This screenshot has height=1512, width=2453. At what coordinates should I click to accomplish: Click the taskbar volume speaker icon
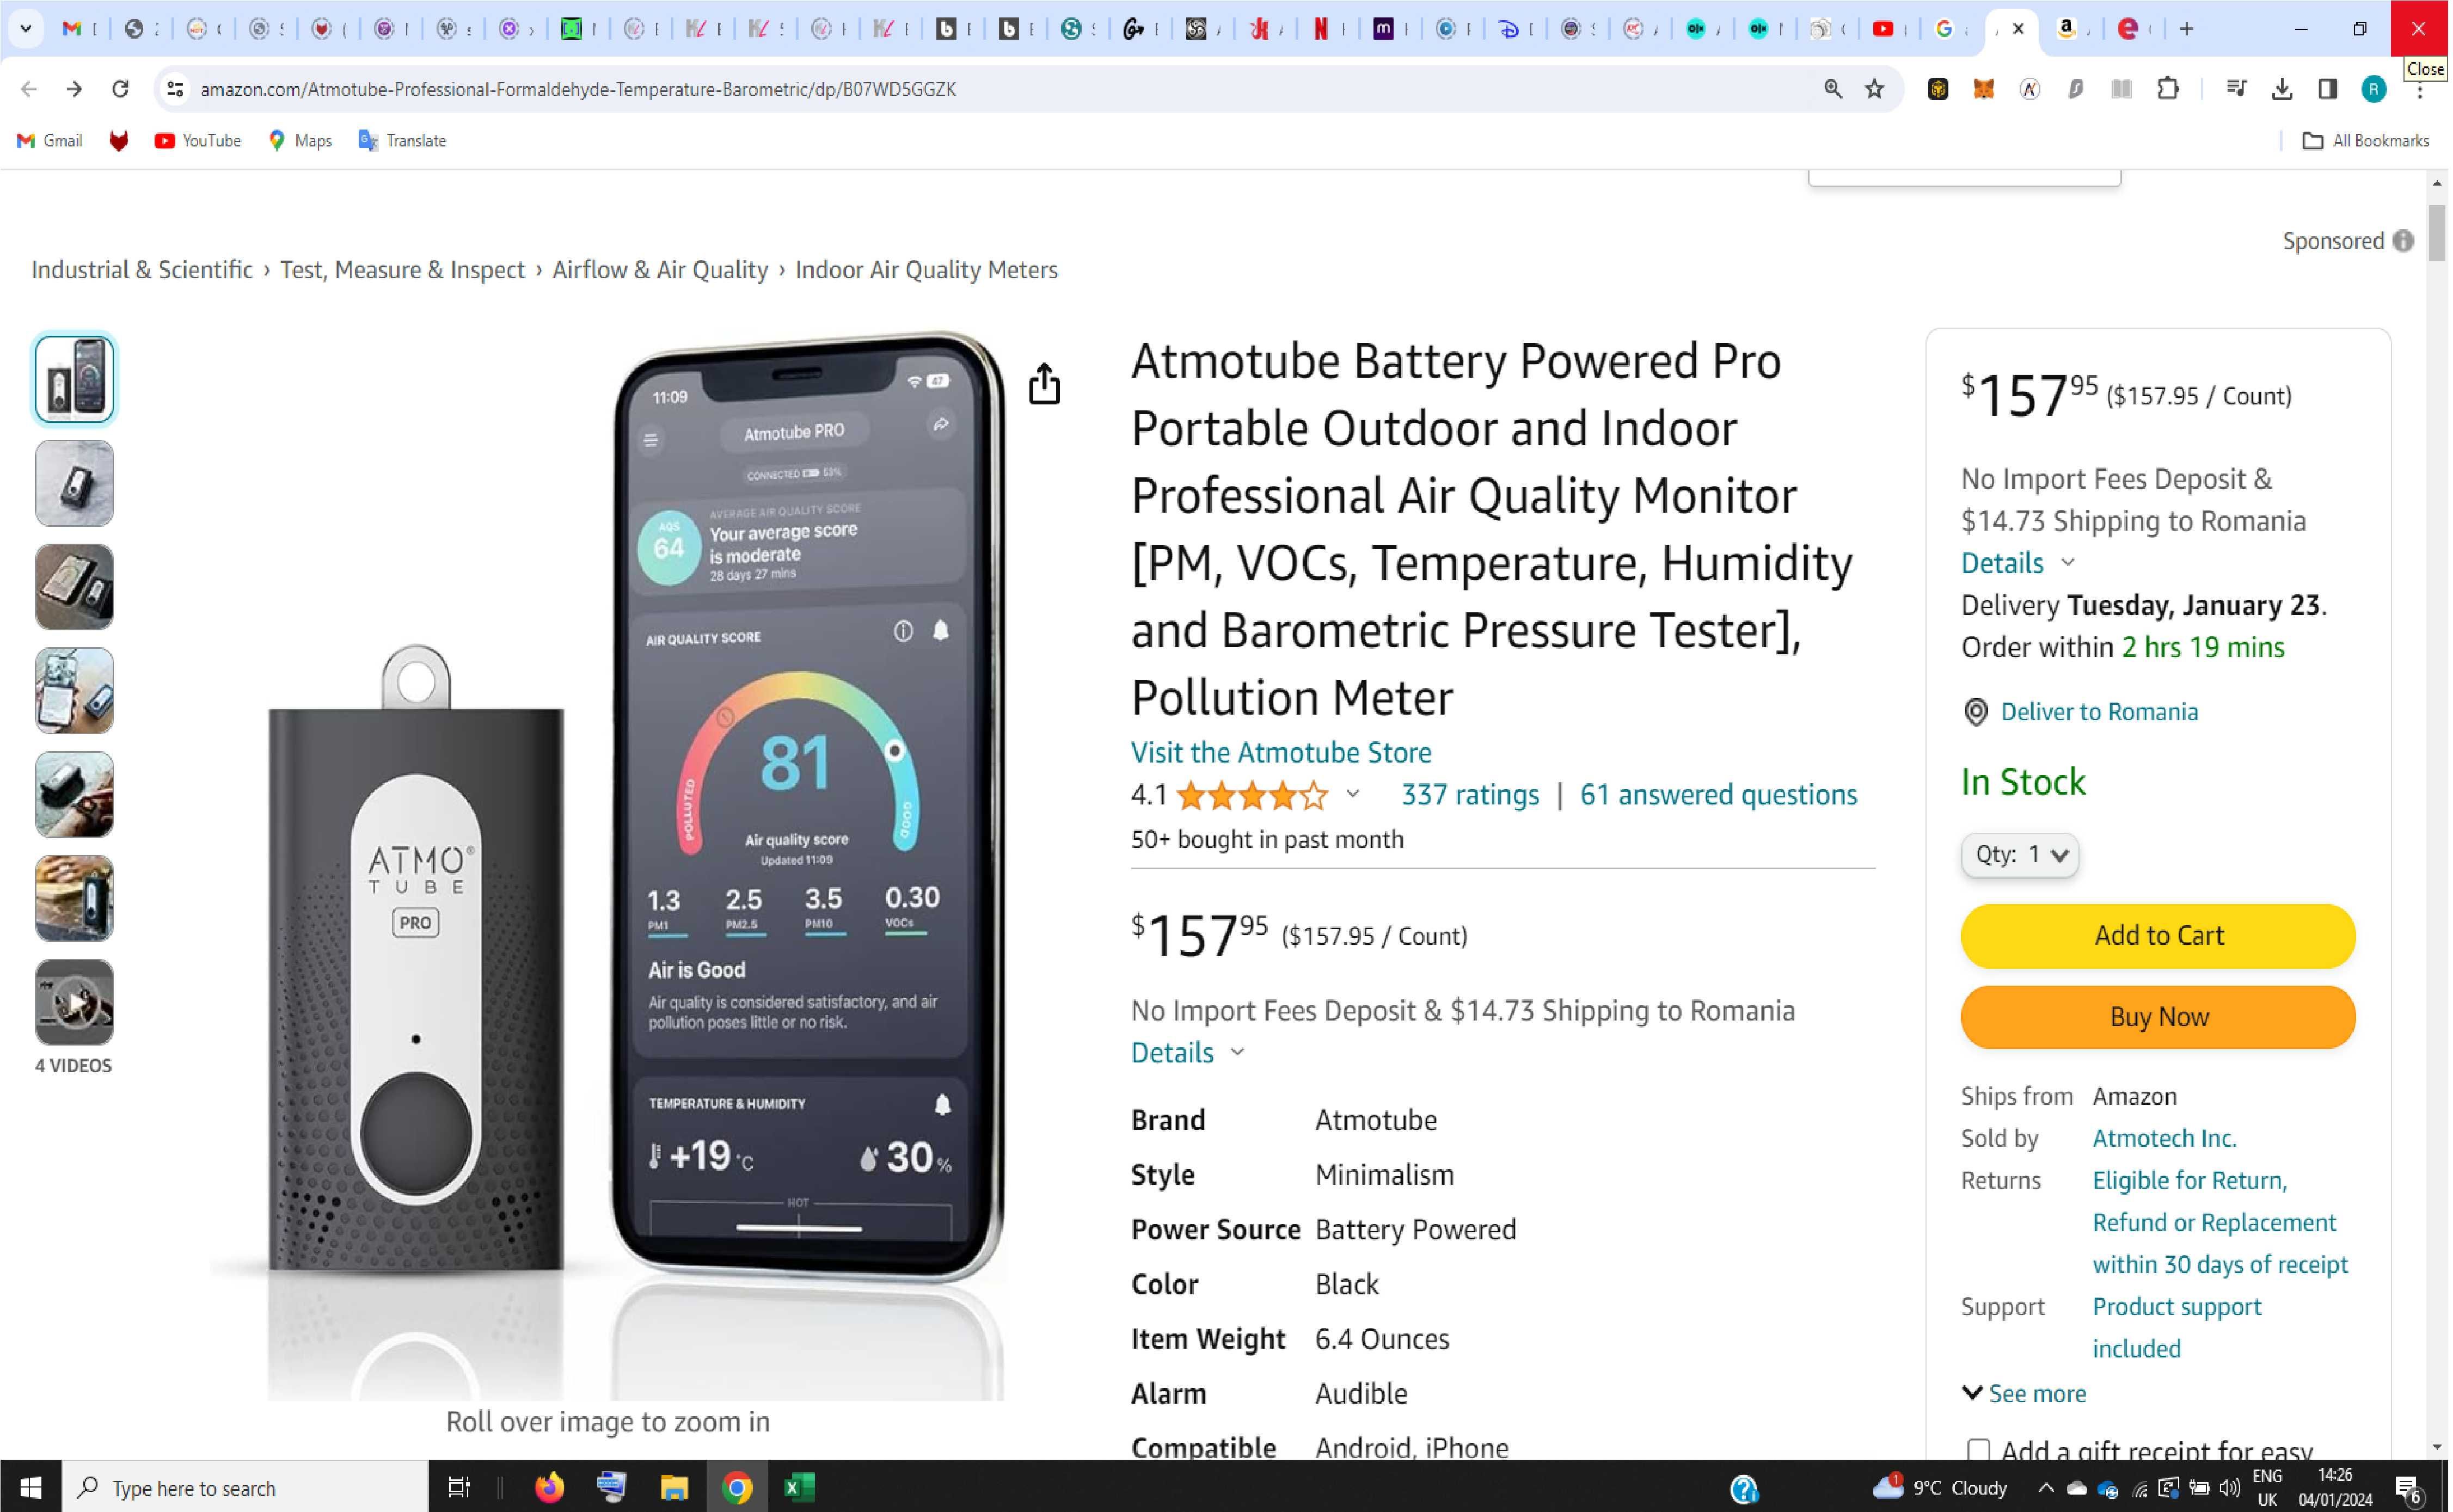click(x=2229, y=1488)
